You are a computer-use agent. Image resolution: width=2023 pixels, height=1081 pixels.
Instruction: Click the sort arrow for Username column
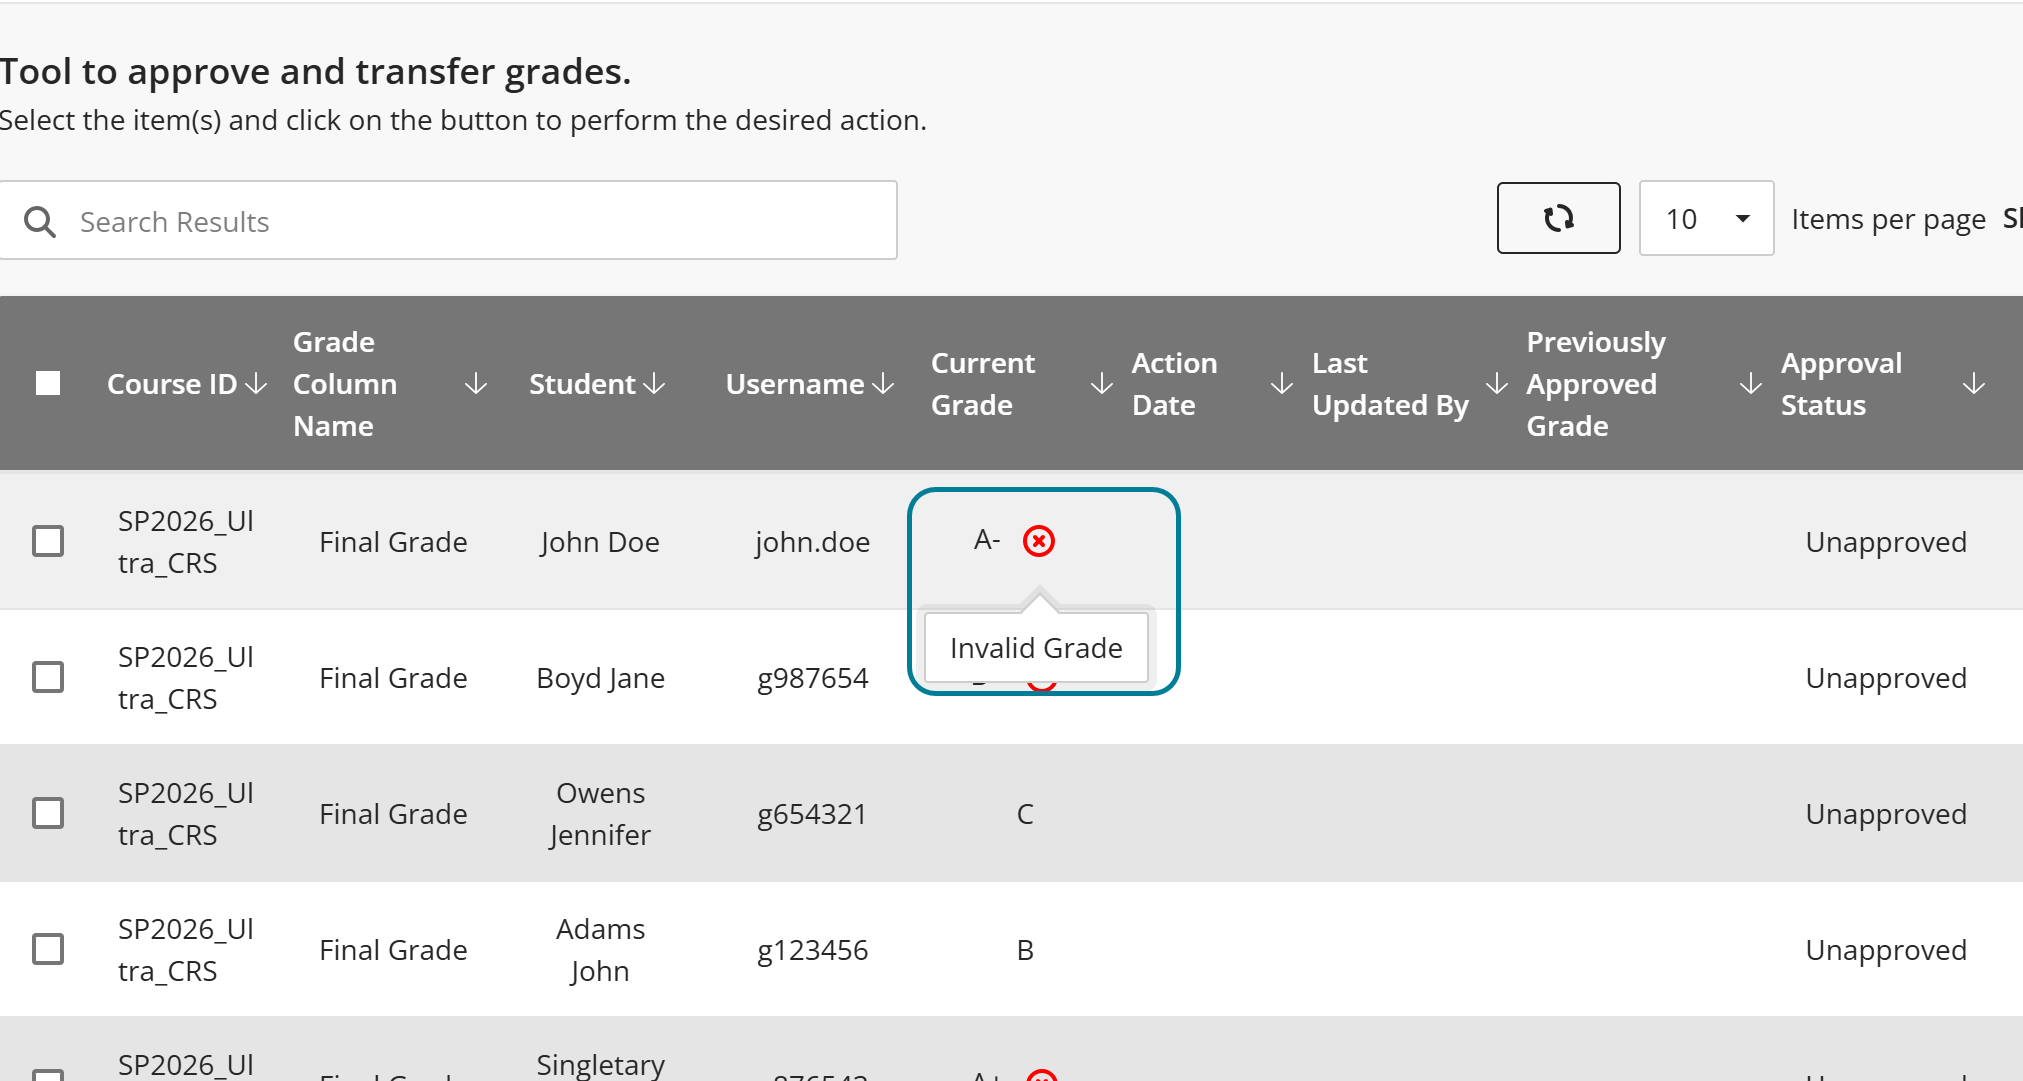tap(882, 383)
